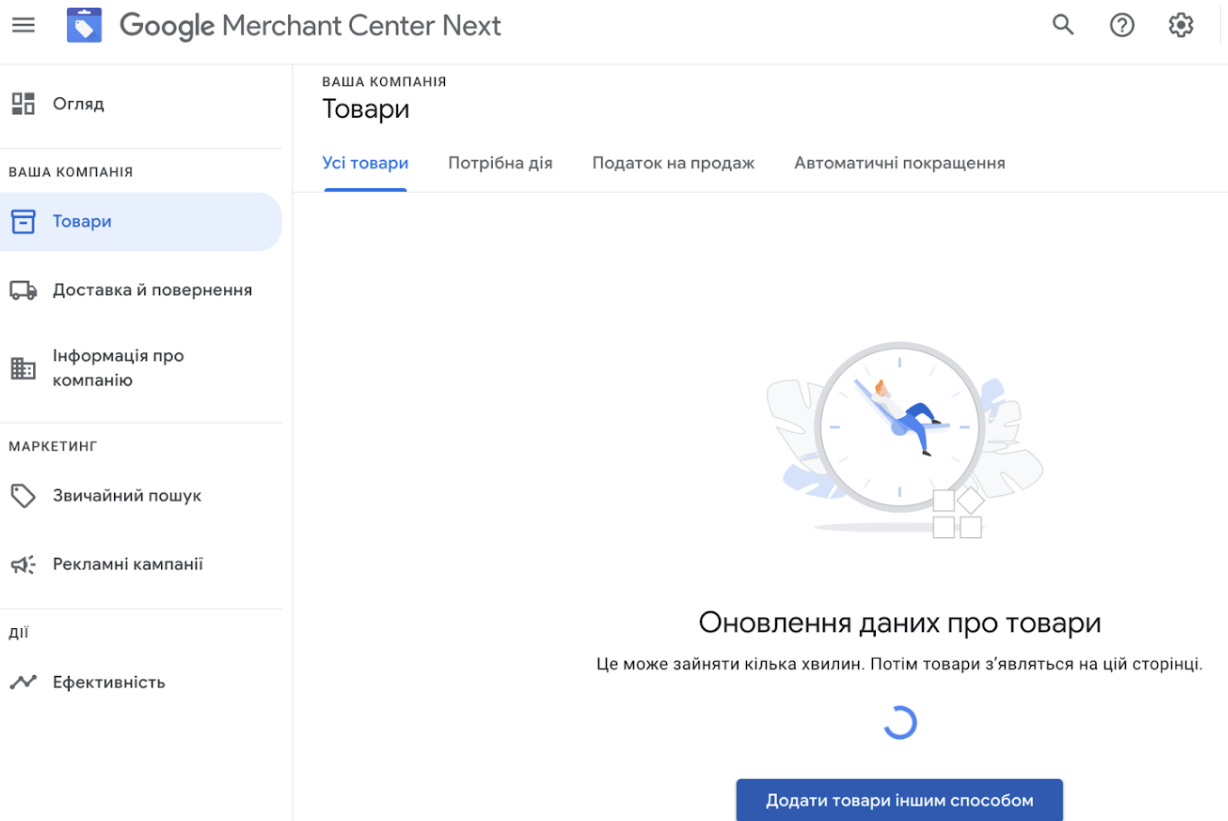Open settings with the gear icon

click(1180, 24)
